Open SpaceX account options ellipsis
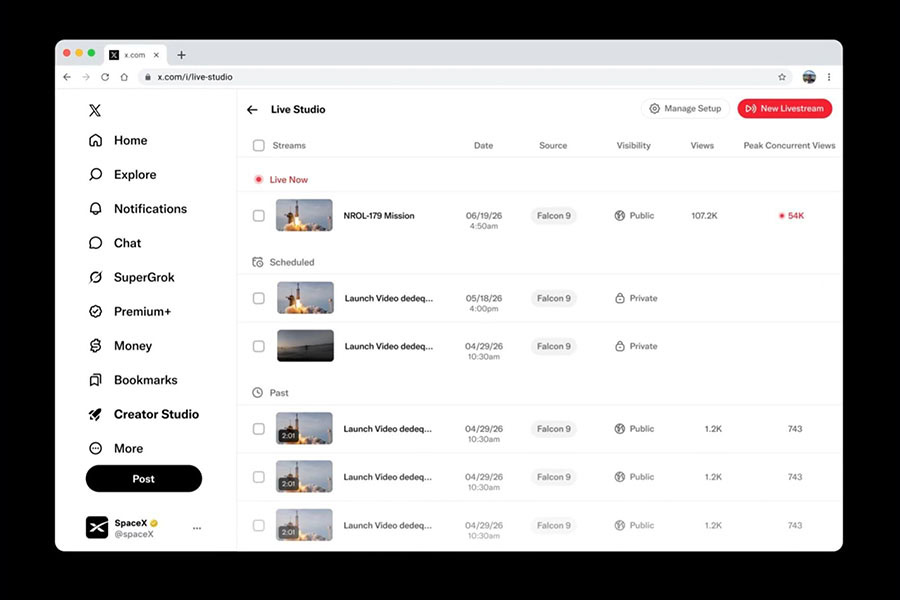Screen dimensions: 900x600 [197, 528]
